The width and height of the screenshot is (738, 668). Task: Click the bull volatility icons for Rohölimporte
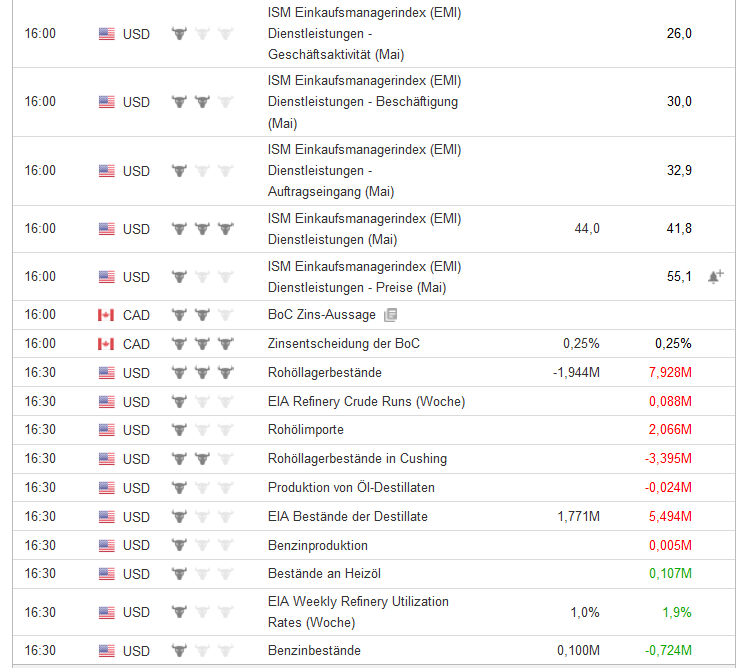(x=202, y=430)
